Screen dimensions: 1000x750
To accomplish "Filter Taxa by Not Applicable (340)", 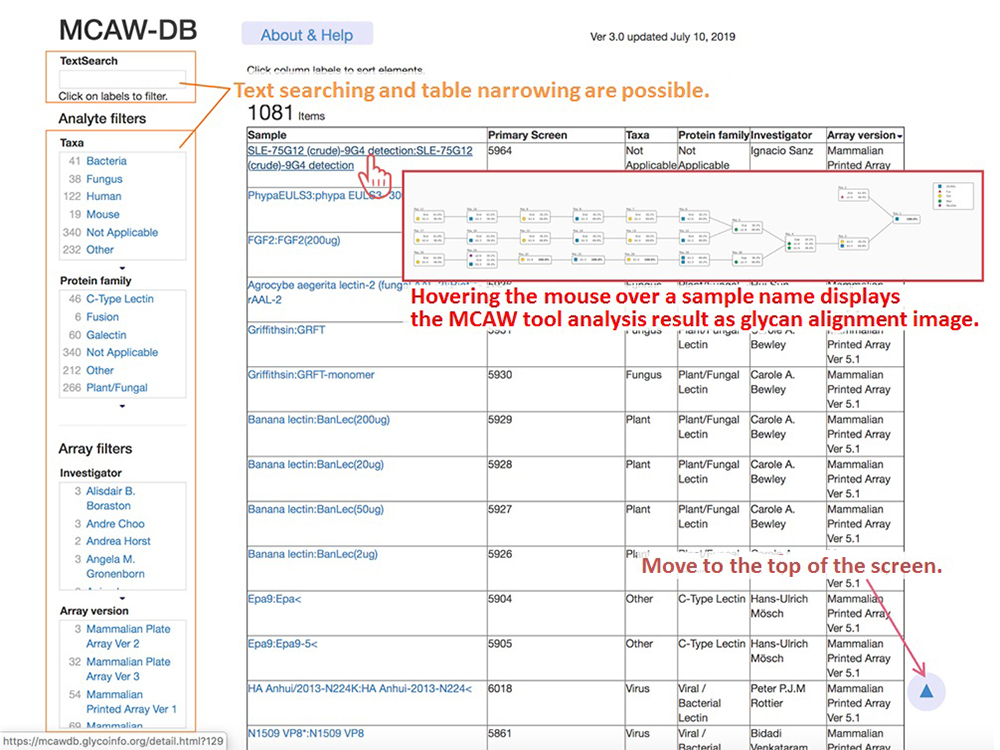I will point(122,232).
